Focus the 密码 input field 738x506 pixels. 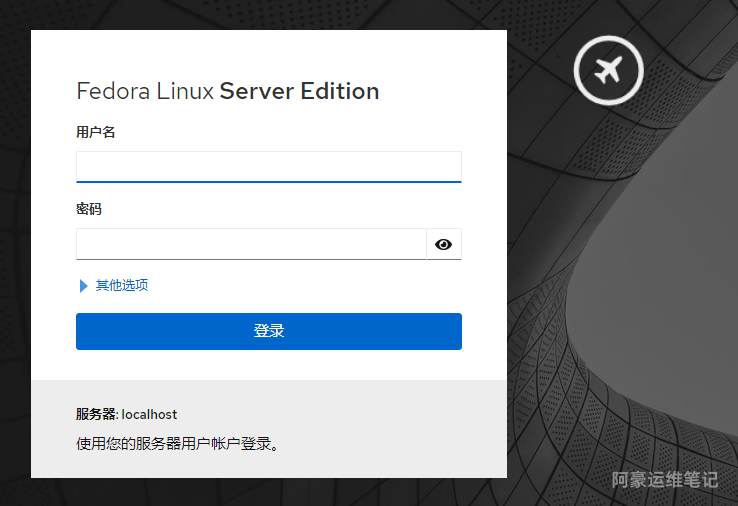pyautogui.click(x=251, y=244)
